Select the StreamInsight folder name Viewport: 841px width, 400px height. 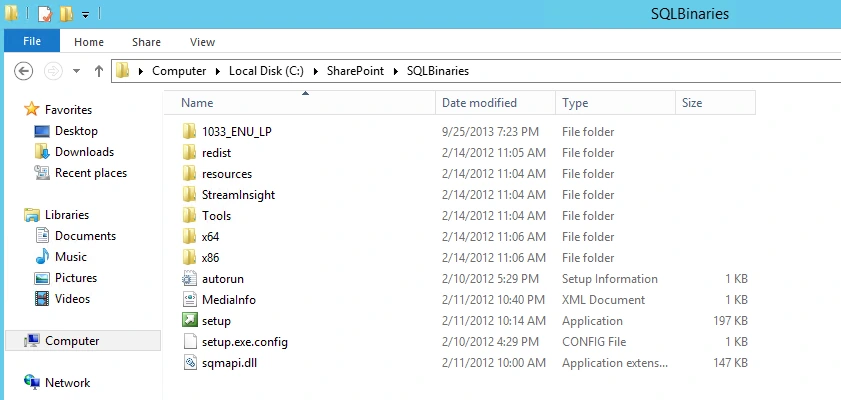coord(238,195)
